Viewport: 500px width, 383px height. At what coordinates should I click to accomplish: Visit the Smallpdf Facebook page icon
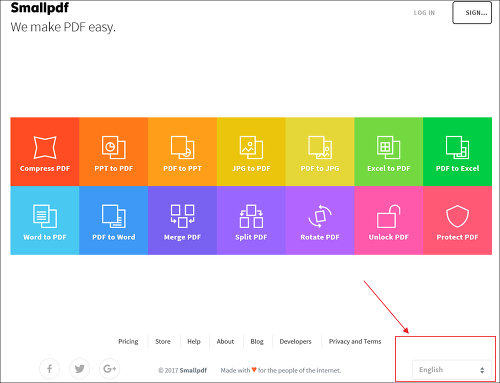coord(49,369)
